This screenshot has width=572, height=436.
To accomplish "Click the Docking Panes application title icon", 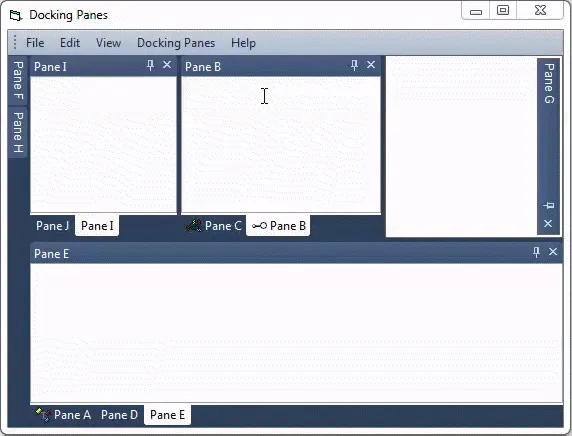I will 16,15.
